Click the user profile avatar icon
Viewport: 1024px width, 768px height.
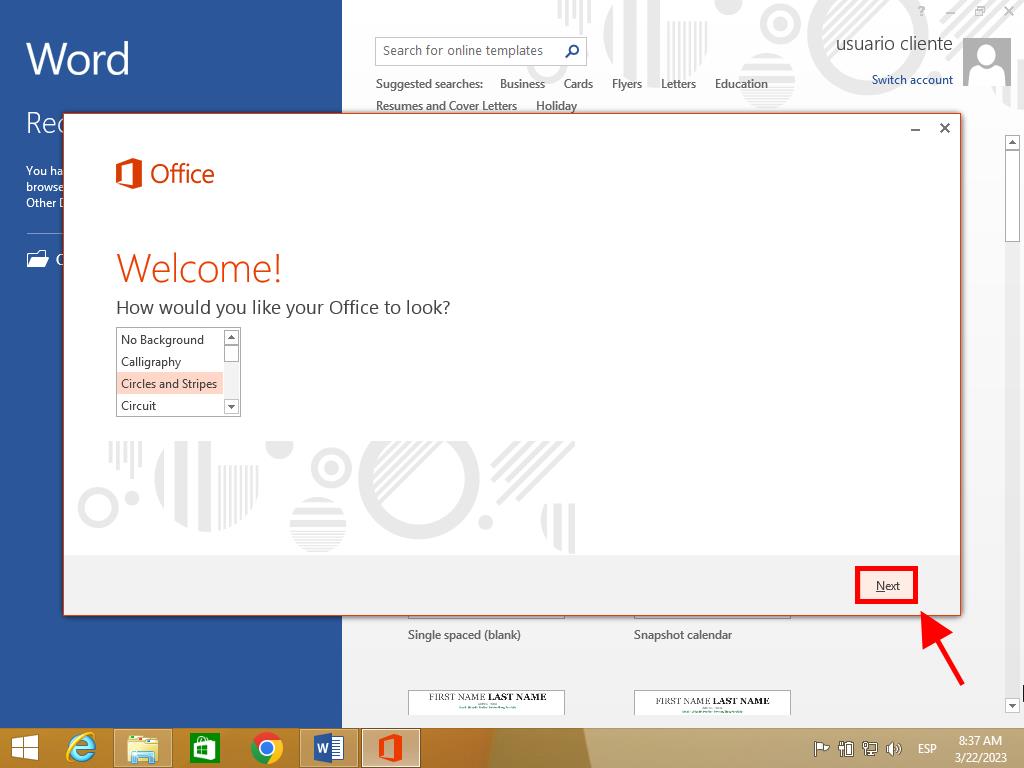986,63
